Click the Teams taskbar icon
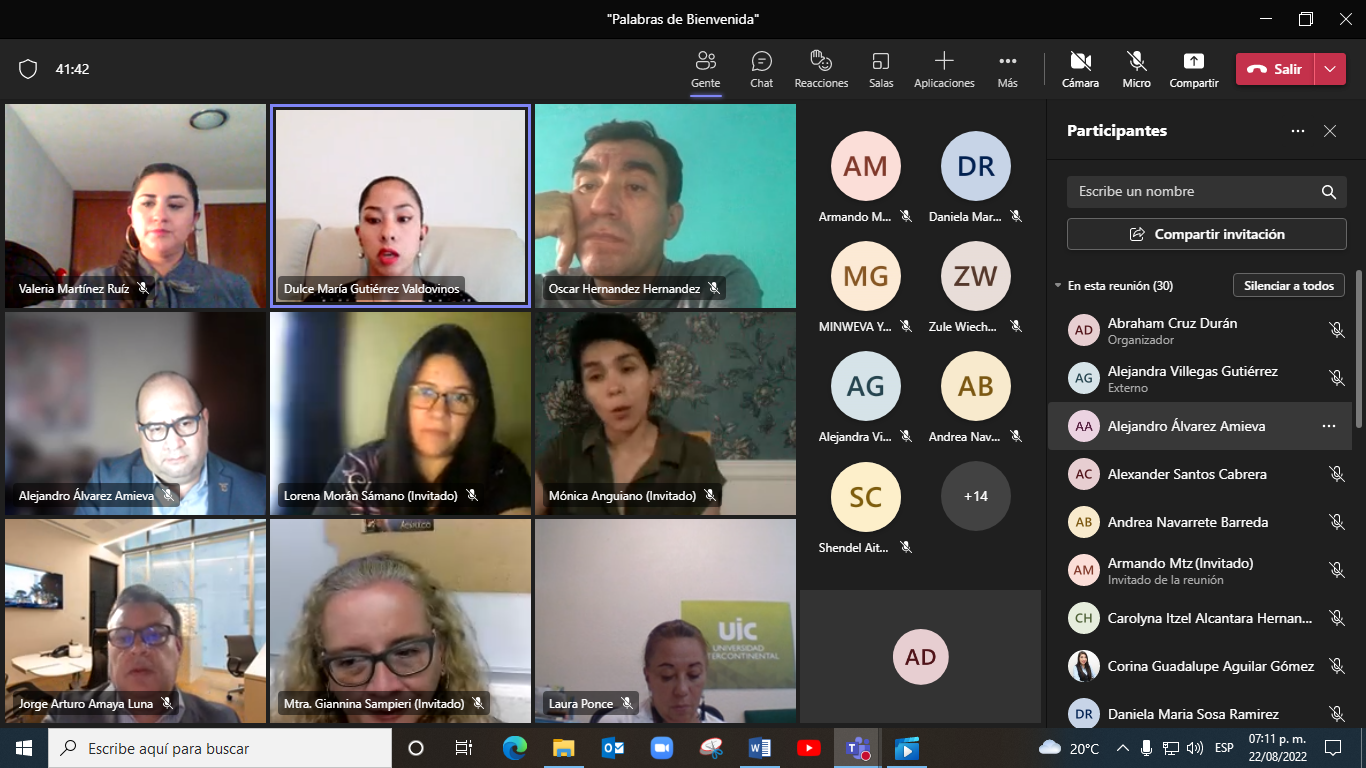1366x768 pixels. [x=857, y=748]
